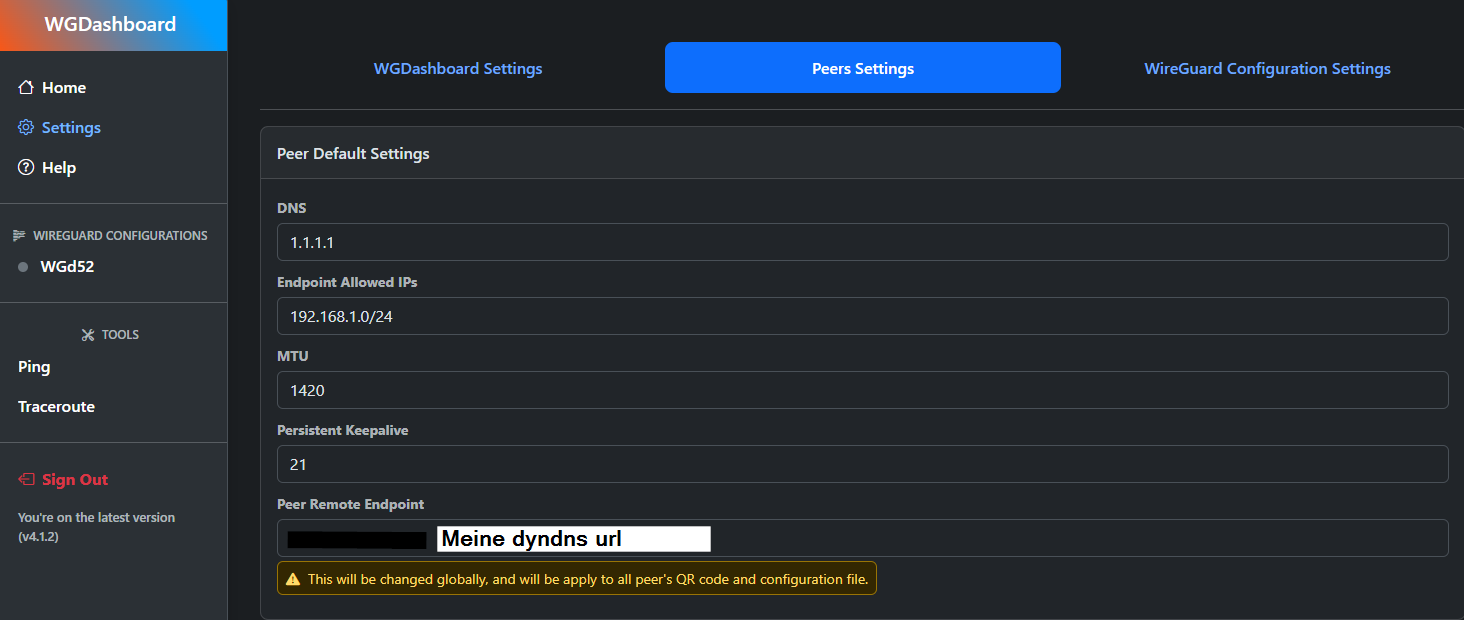This screenshot has width=1464, height=620.
Task: Click the Help question mark icon
Action: pyautogui.click(x=26, y=168)
